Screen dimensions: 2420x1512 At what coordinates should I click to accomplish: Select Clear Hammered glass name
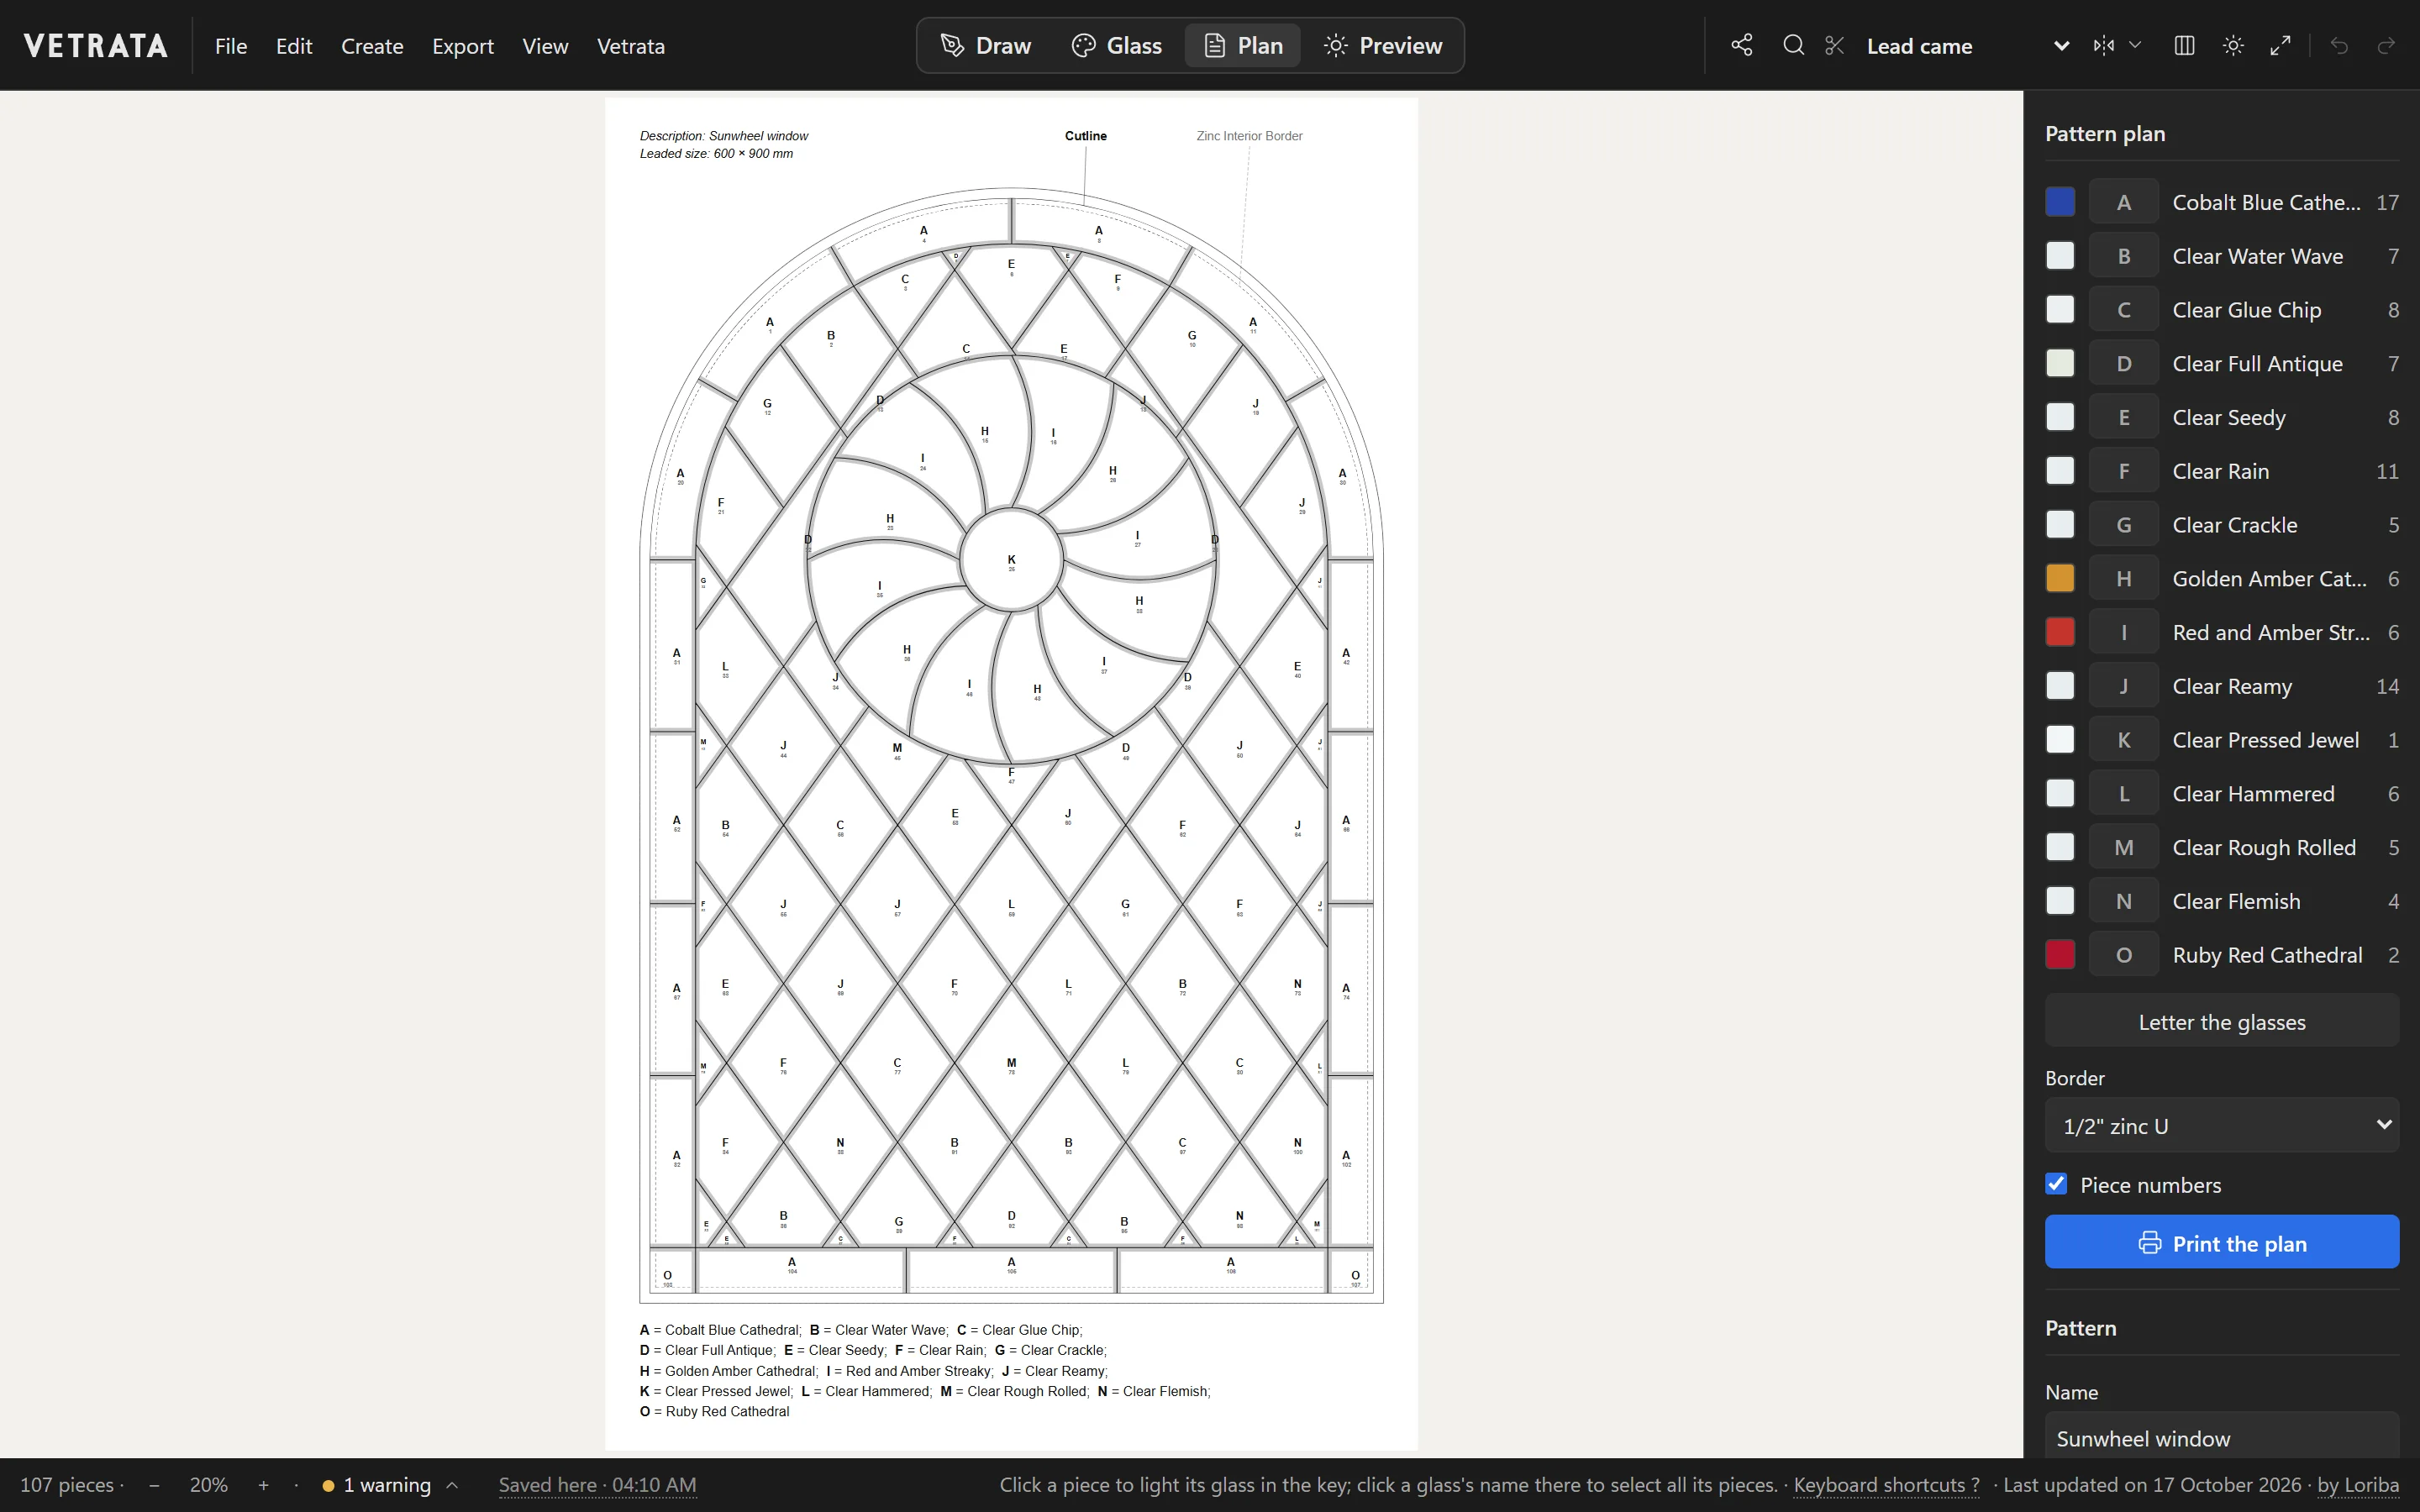[2253, 794]
